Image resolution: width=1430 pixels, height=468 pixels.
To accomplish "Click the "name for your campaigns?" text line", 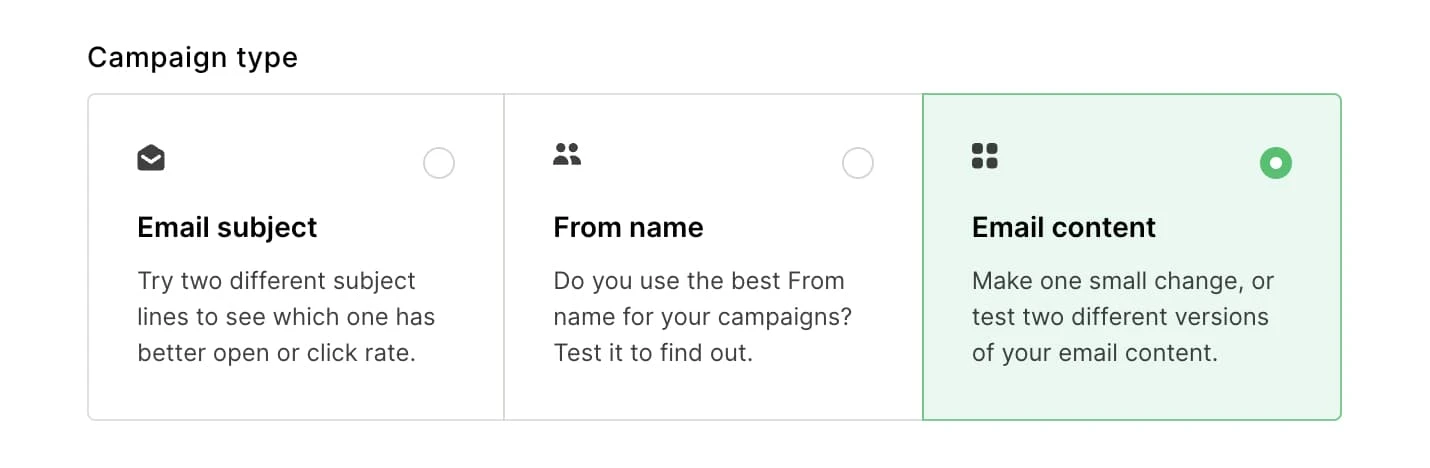I will [702, 317].
